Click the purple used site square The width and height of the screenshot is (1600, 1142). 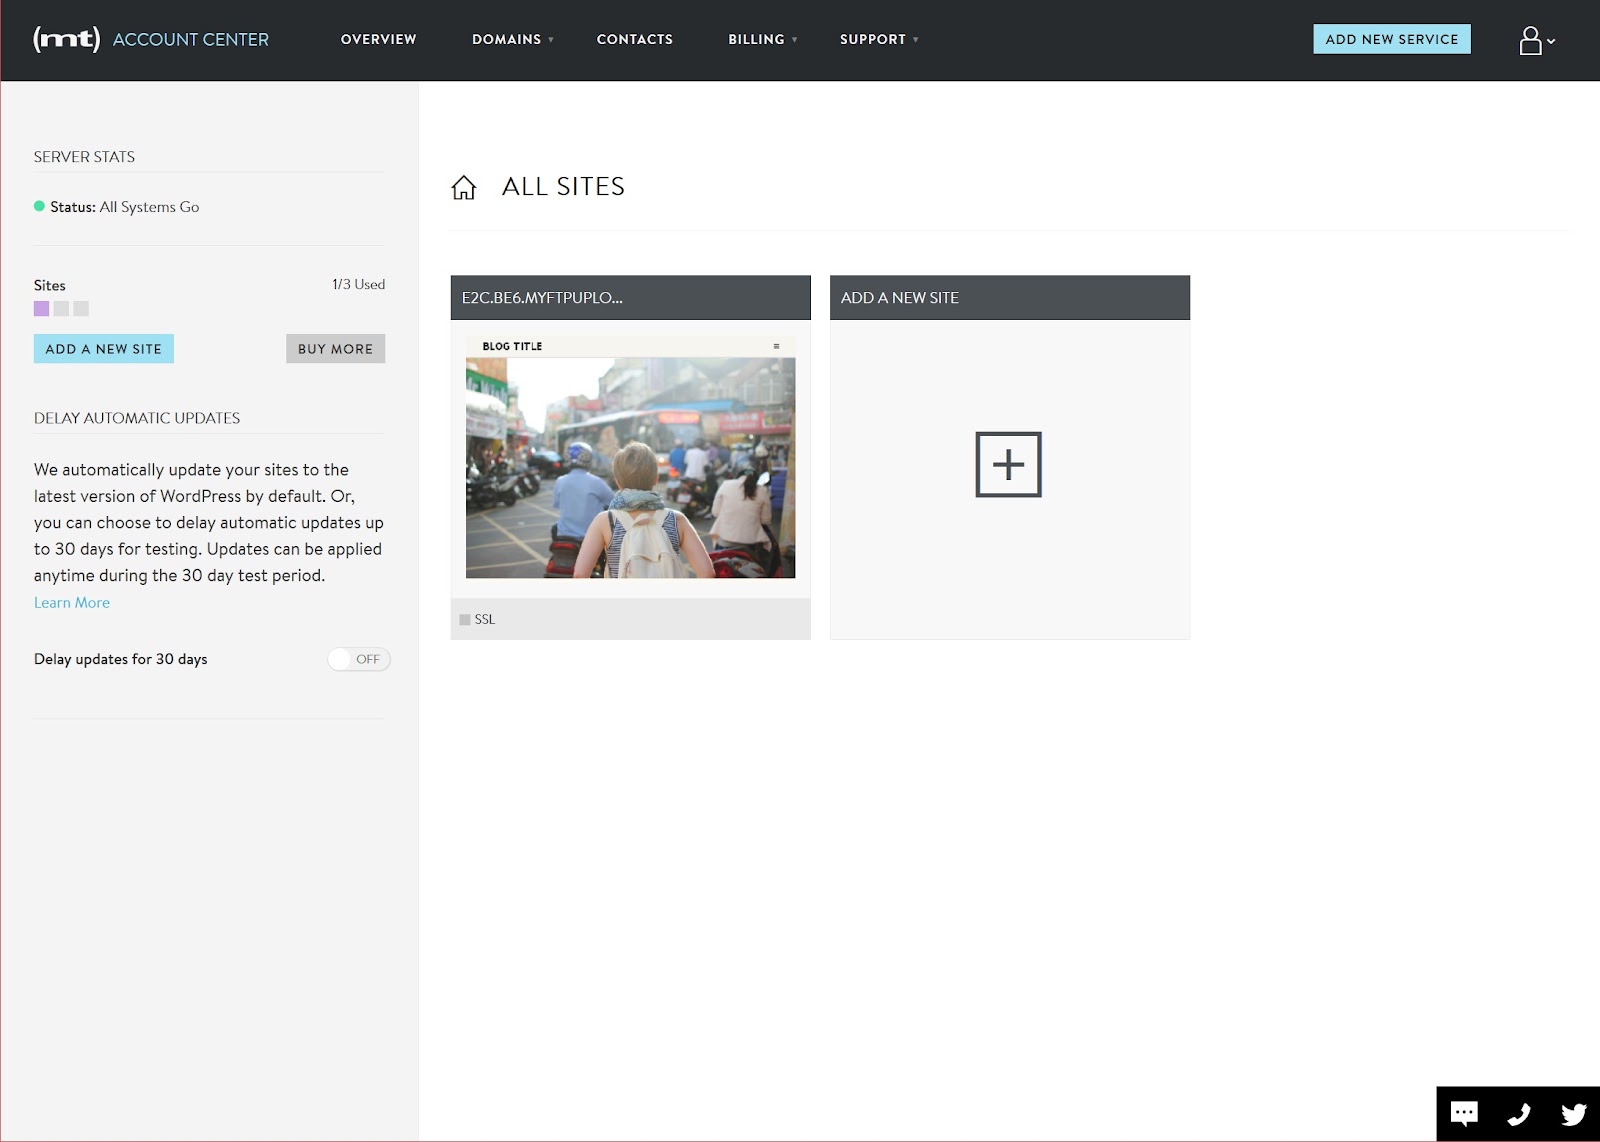pyautogui.click(x=41, y=309)
